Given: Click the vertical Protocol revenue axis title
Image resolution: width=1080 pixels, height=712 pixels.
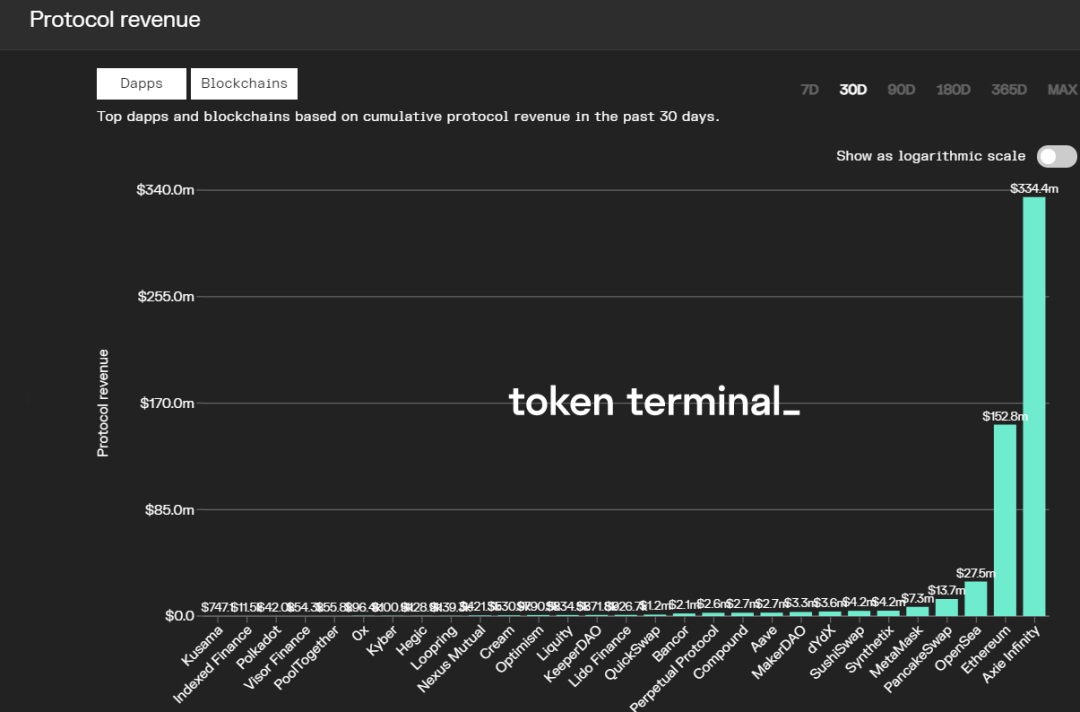Looking at the screenshot, I should [103, 403].
